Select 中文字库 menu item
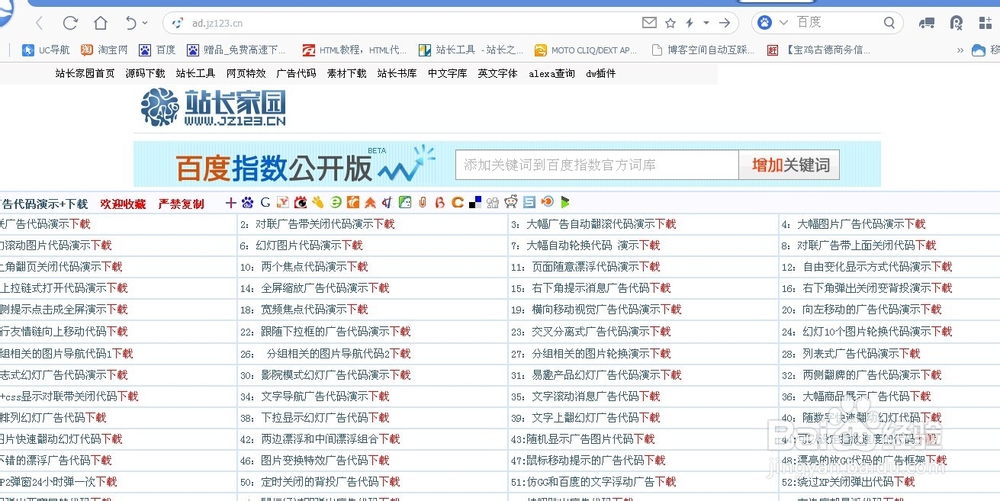Image resolution: width=1000 pixels, height=501 pixels. (x=447, y=73)
